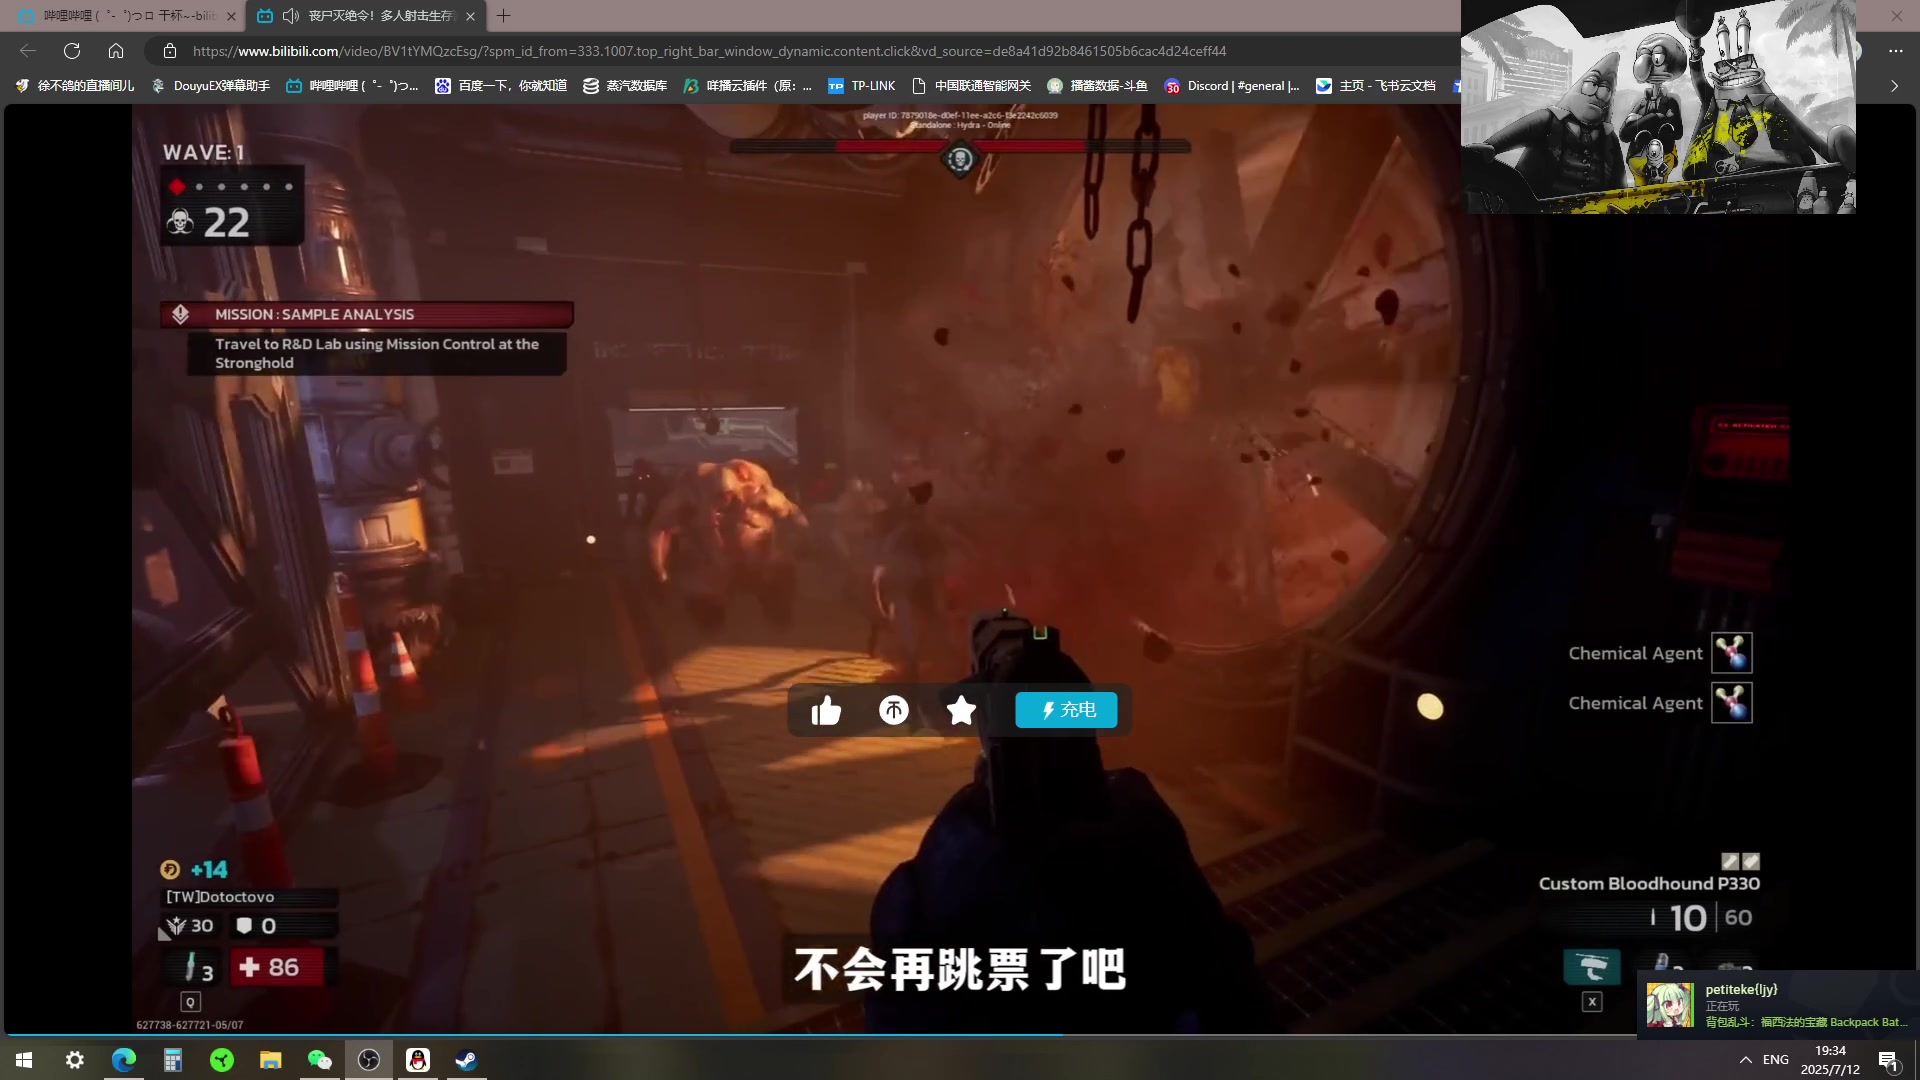Expand the bookmarks bar overflow chevron
Viewport: 1920px width, 1080px height.
[1894, 86]
